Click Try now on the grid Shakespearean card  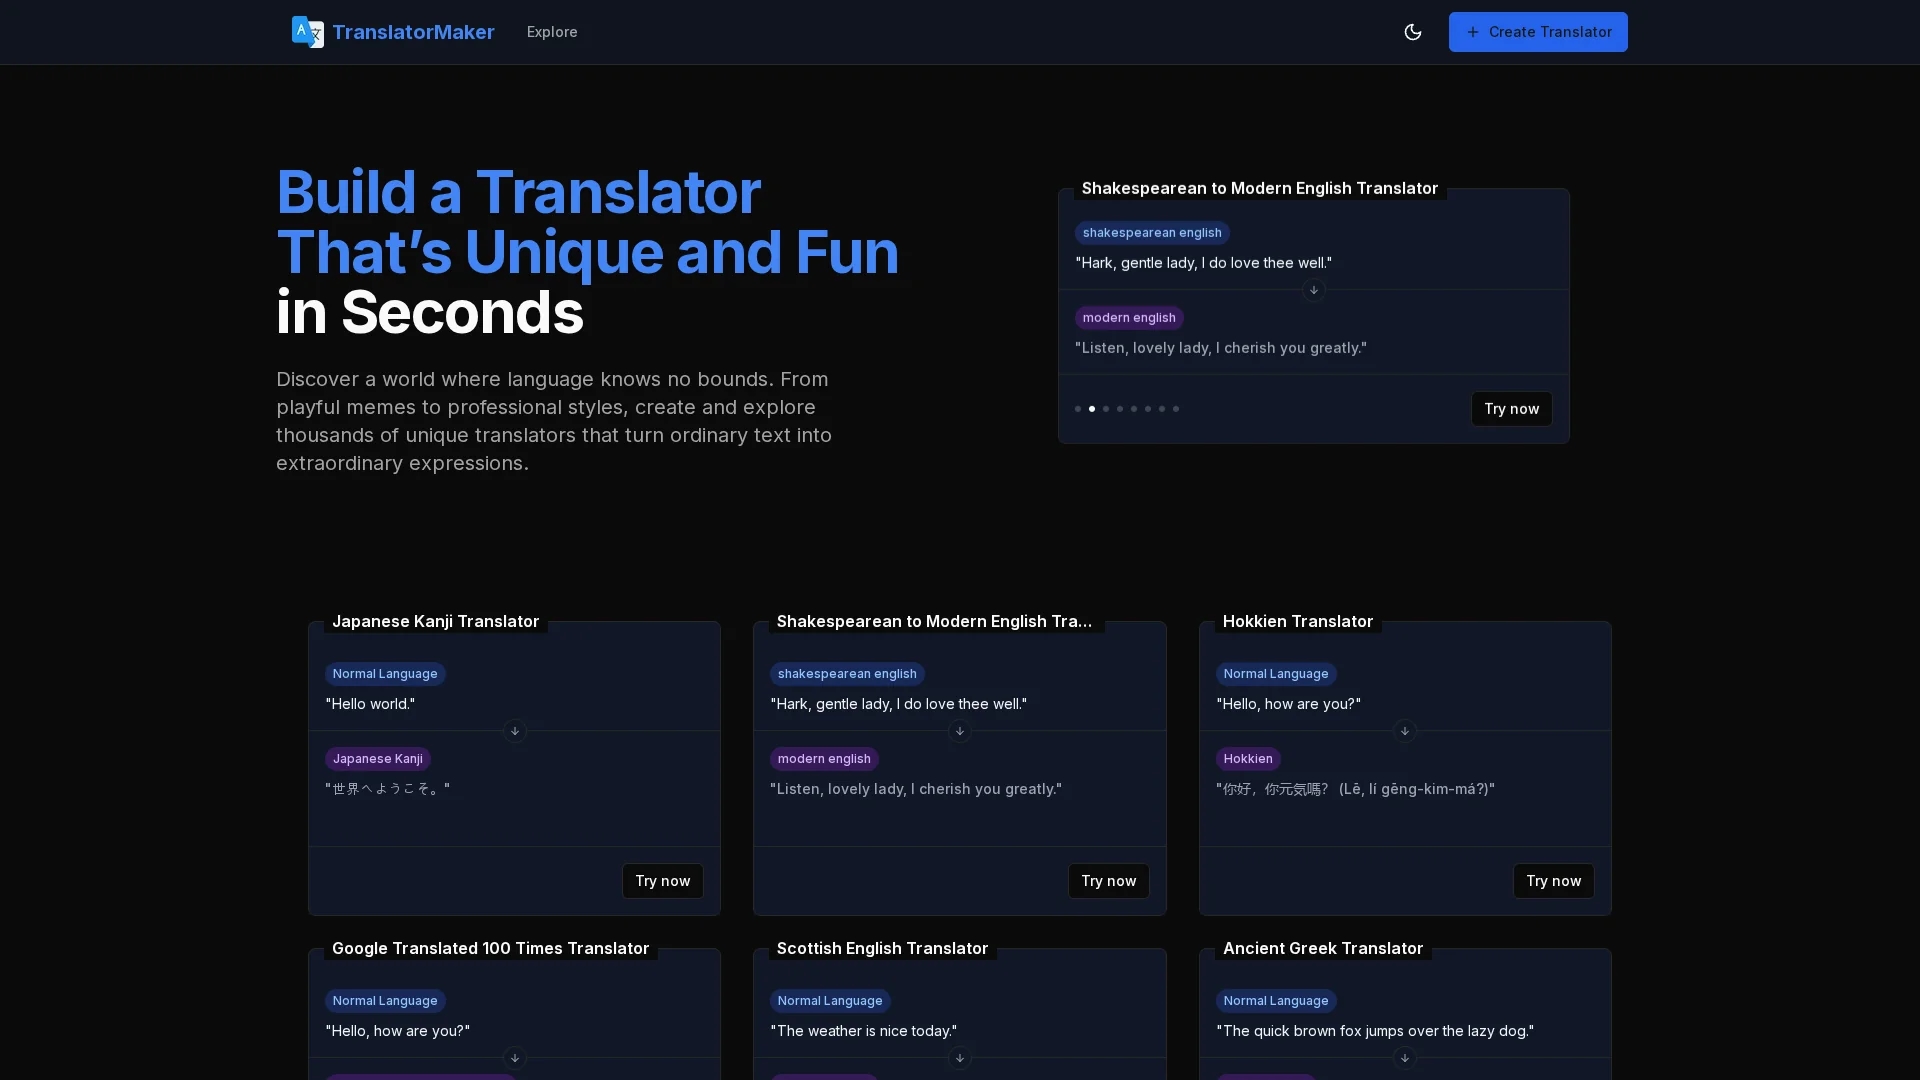[1108, 881]
